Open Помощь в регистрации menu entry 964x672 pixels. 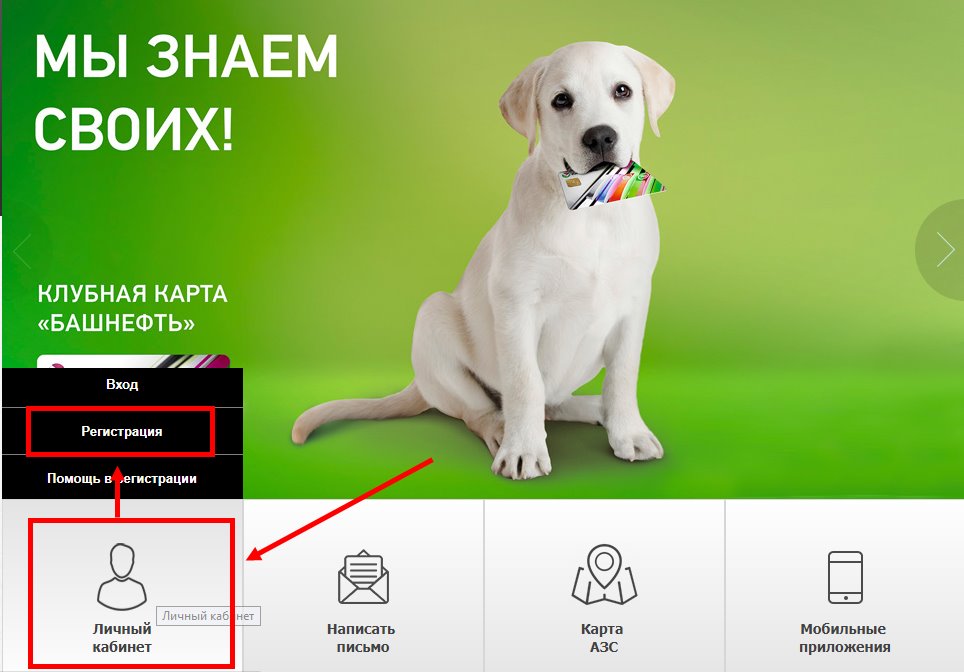pos(122,478)
